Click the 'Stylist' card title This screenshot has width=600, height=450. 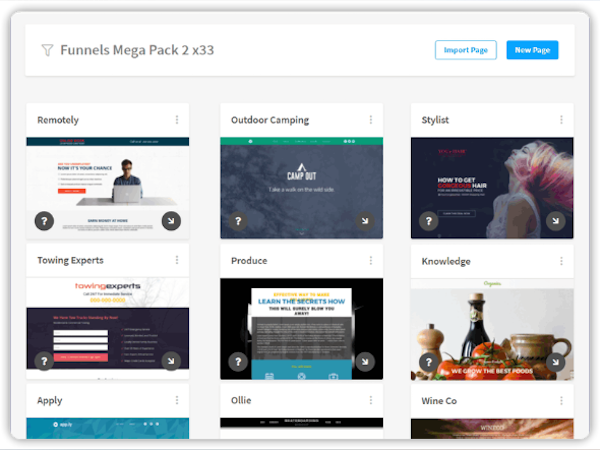point(435,120)
